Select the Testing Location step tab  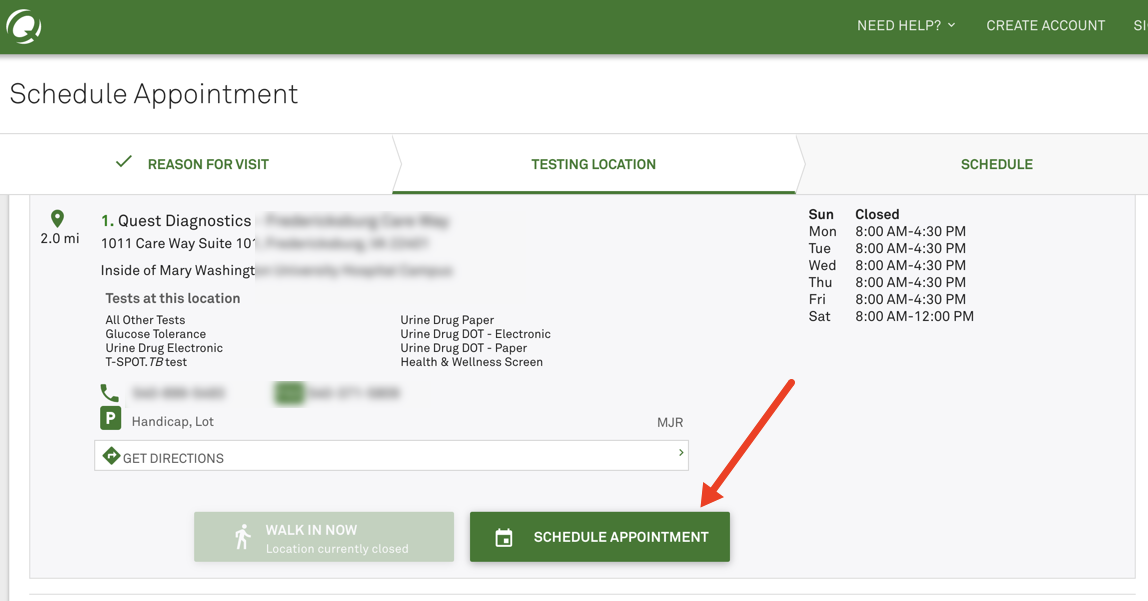593,164
